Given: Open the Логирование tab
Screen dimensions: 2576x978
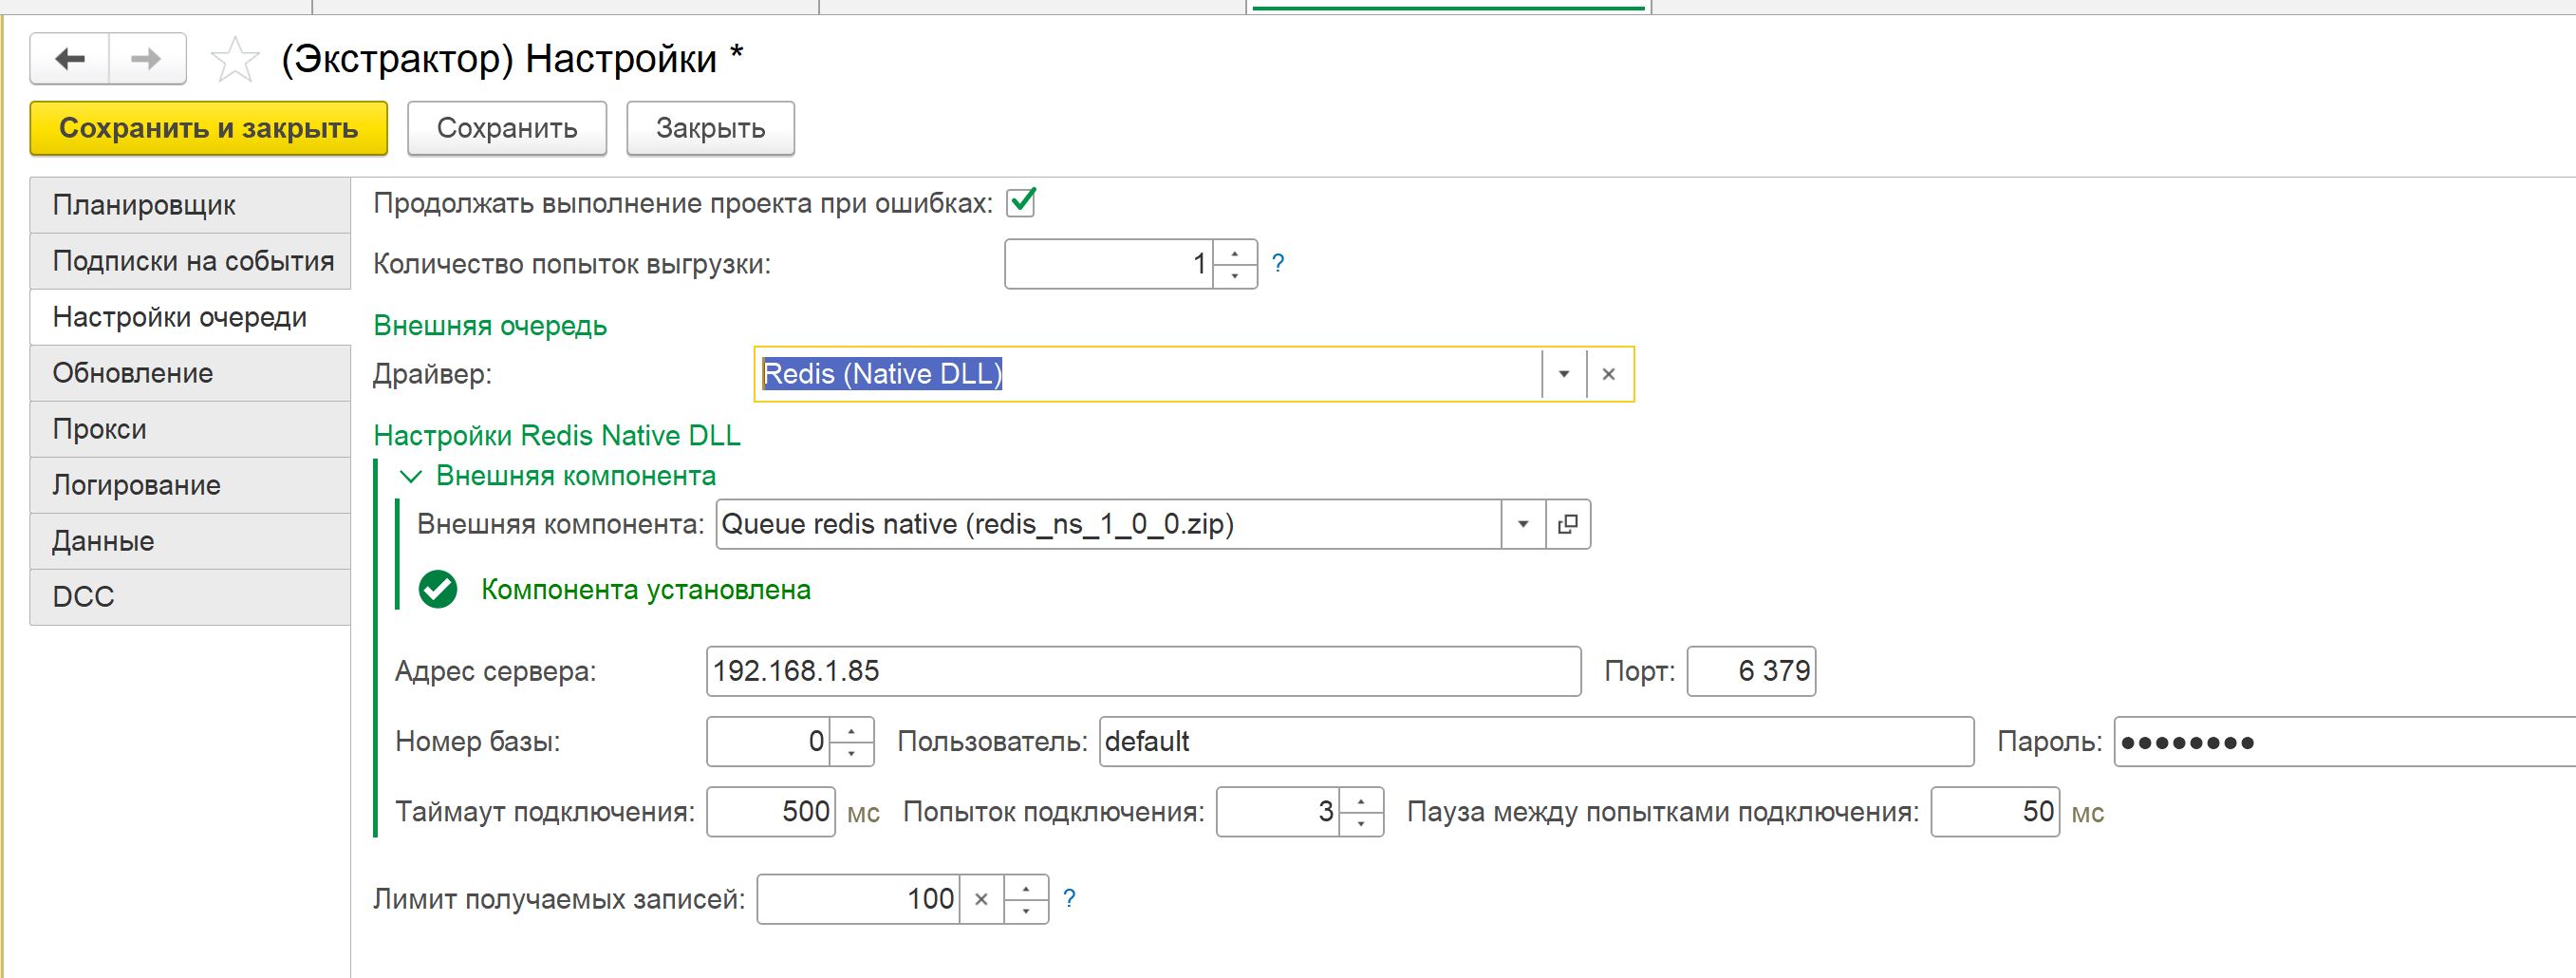Looking at the screenshot, I should point(190,485).
